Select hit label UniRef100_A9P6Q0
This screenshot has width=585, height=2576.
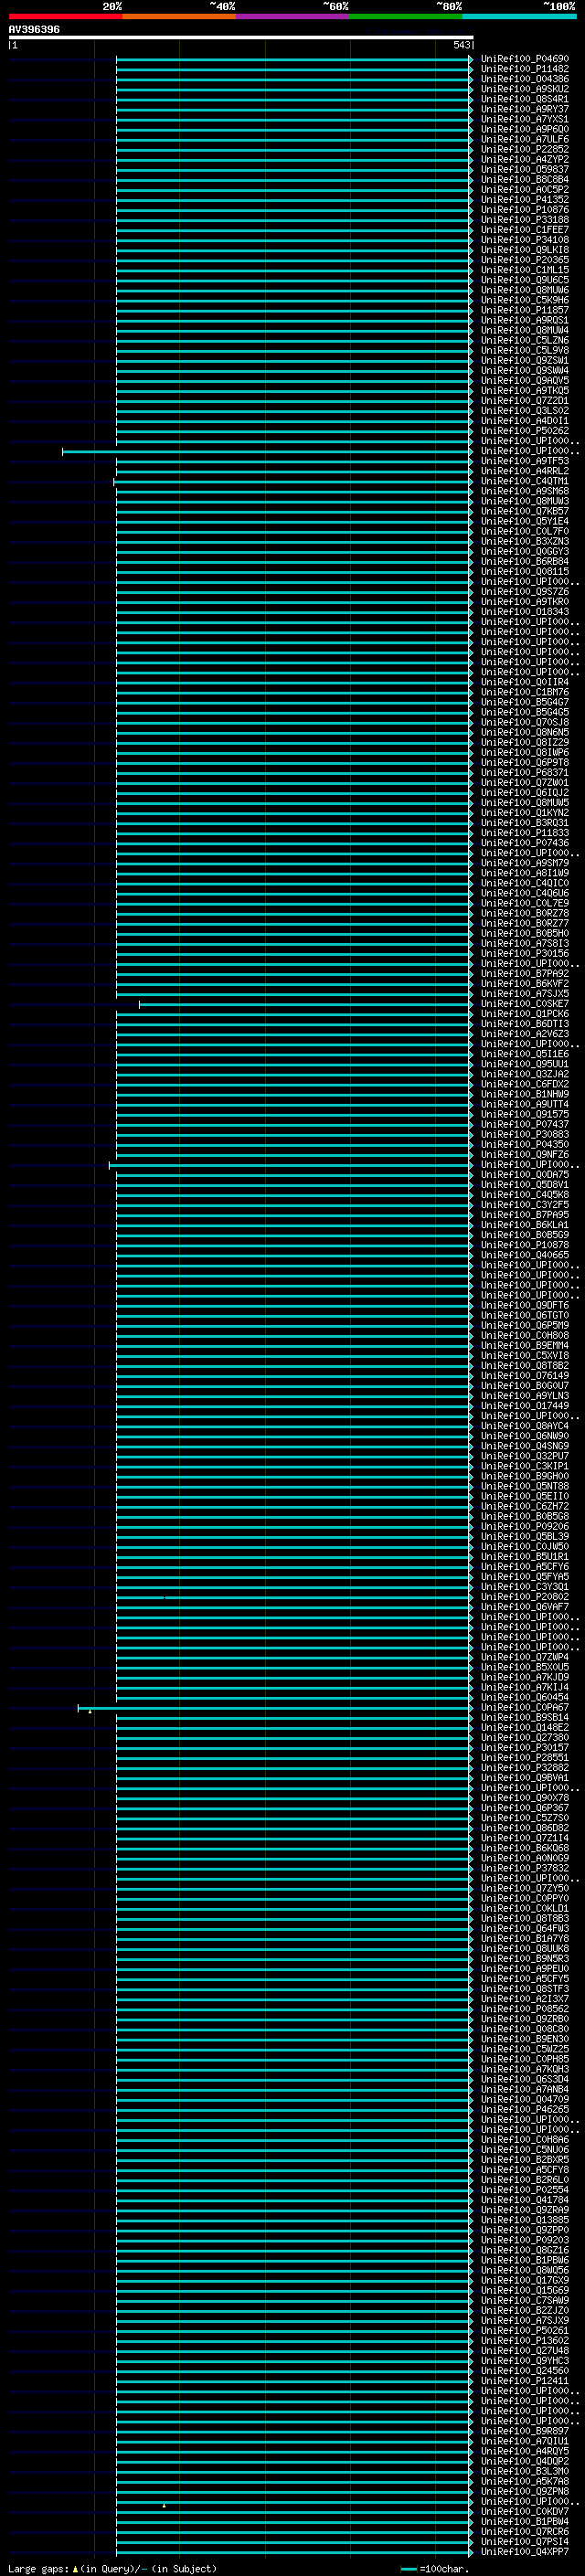525,129
